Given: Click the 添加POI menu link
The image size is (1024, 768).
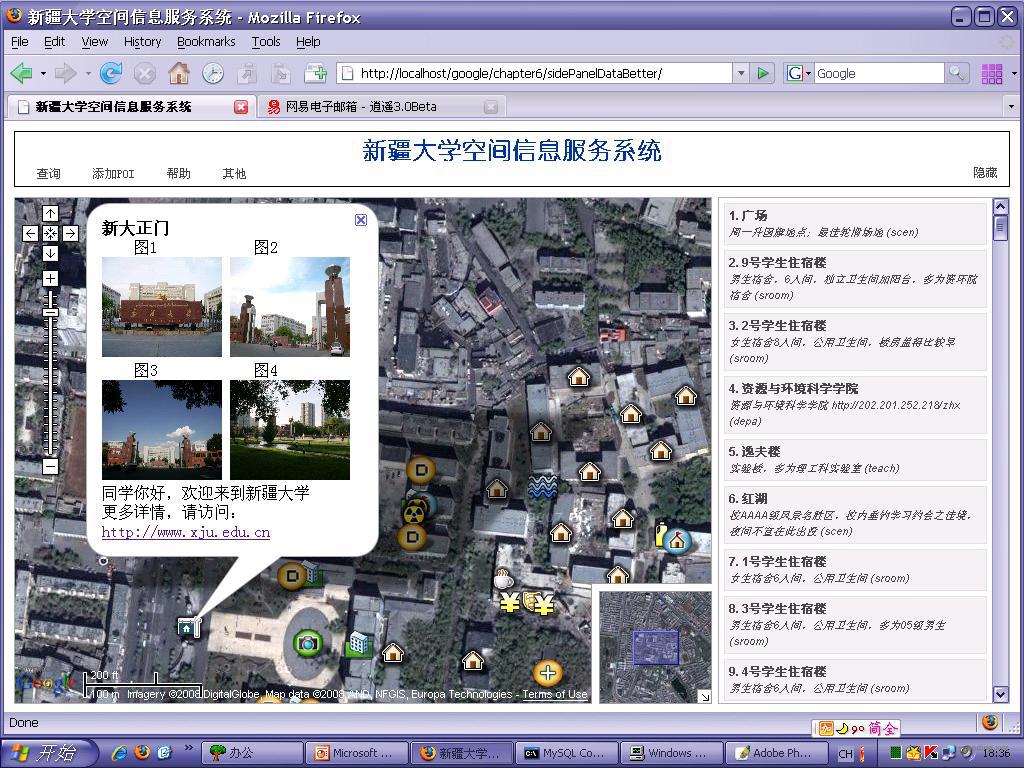Looking at the screenshot, I should (113, 173).
